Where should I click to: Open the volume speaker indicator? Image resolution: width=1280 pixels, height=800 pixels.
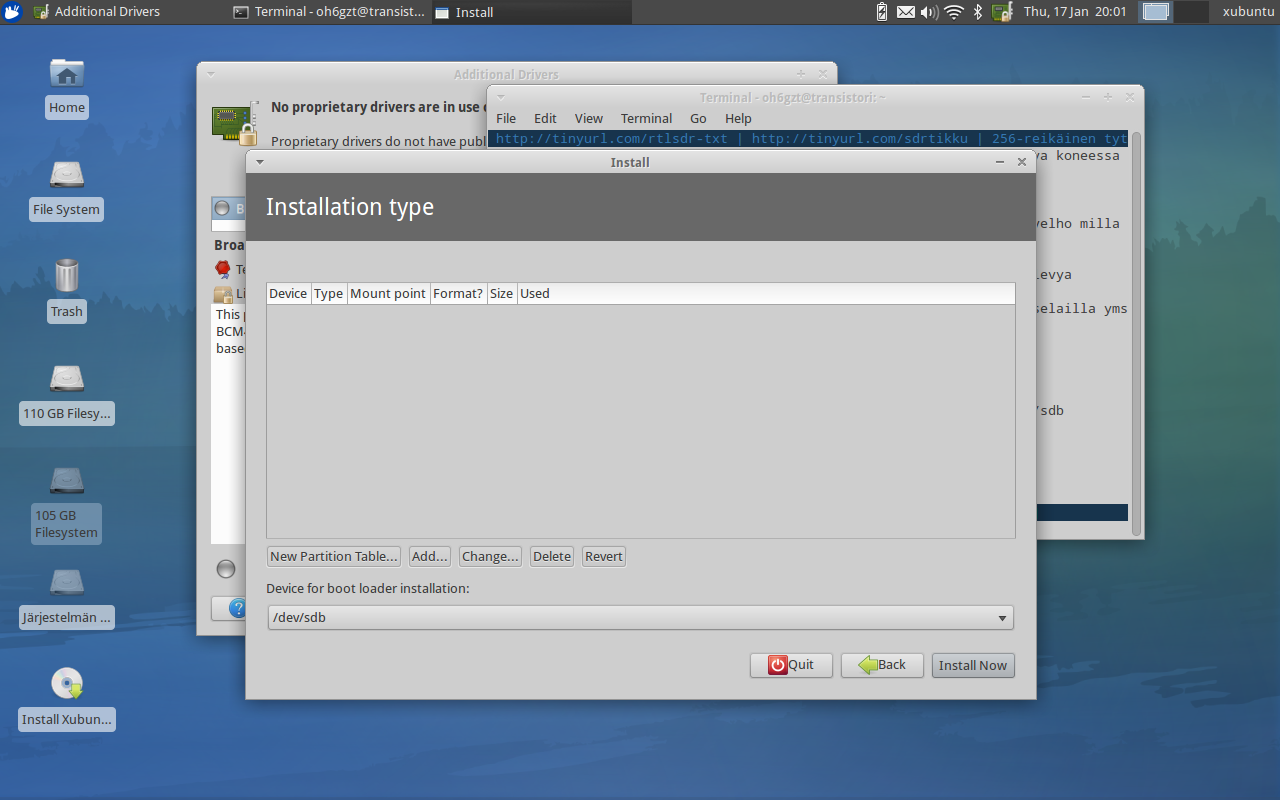tap(929, 12)
